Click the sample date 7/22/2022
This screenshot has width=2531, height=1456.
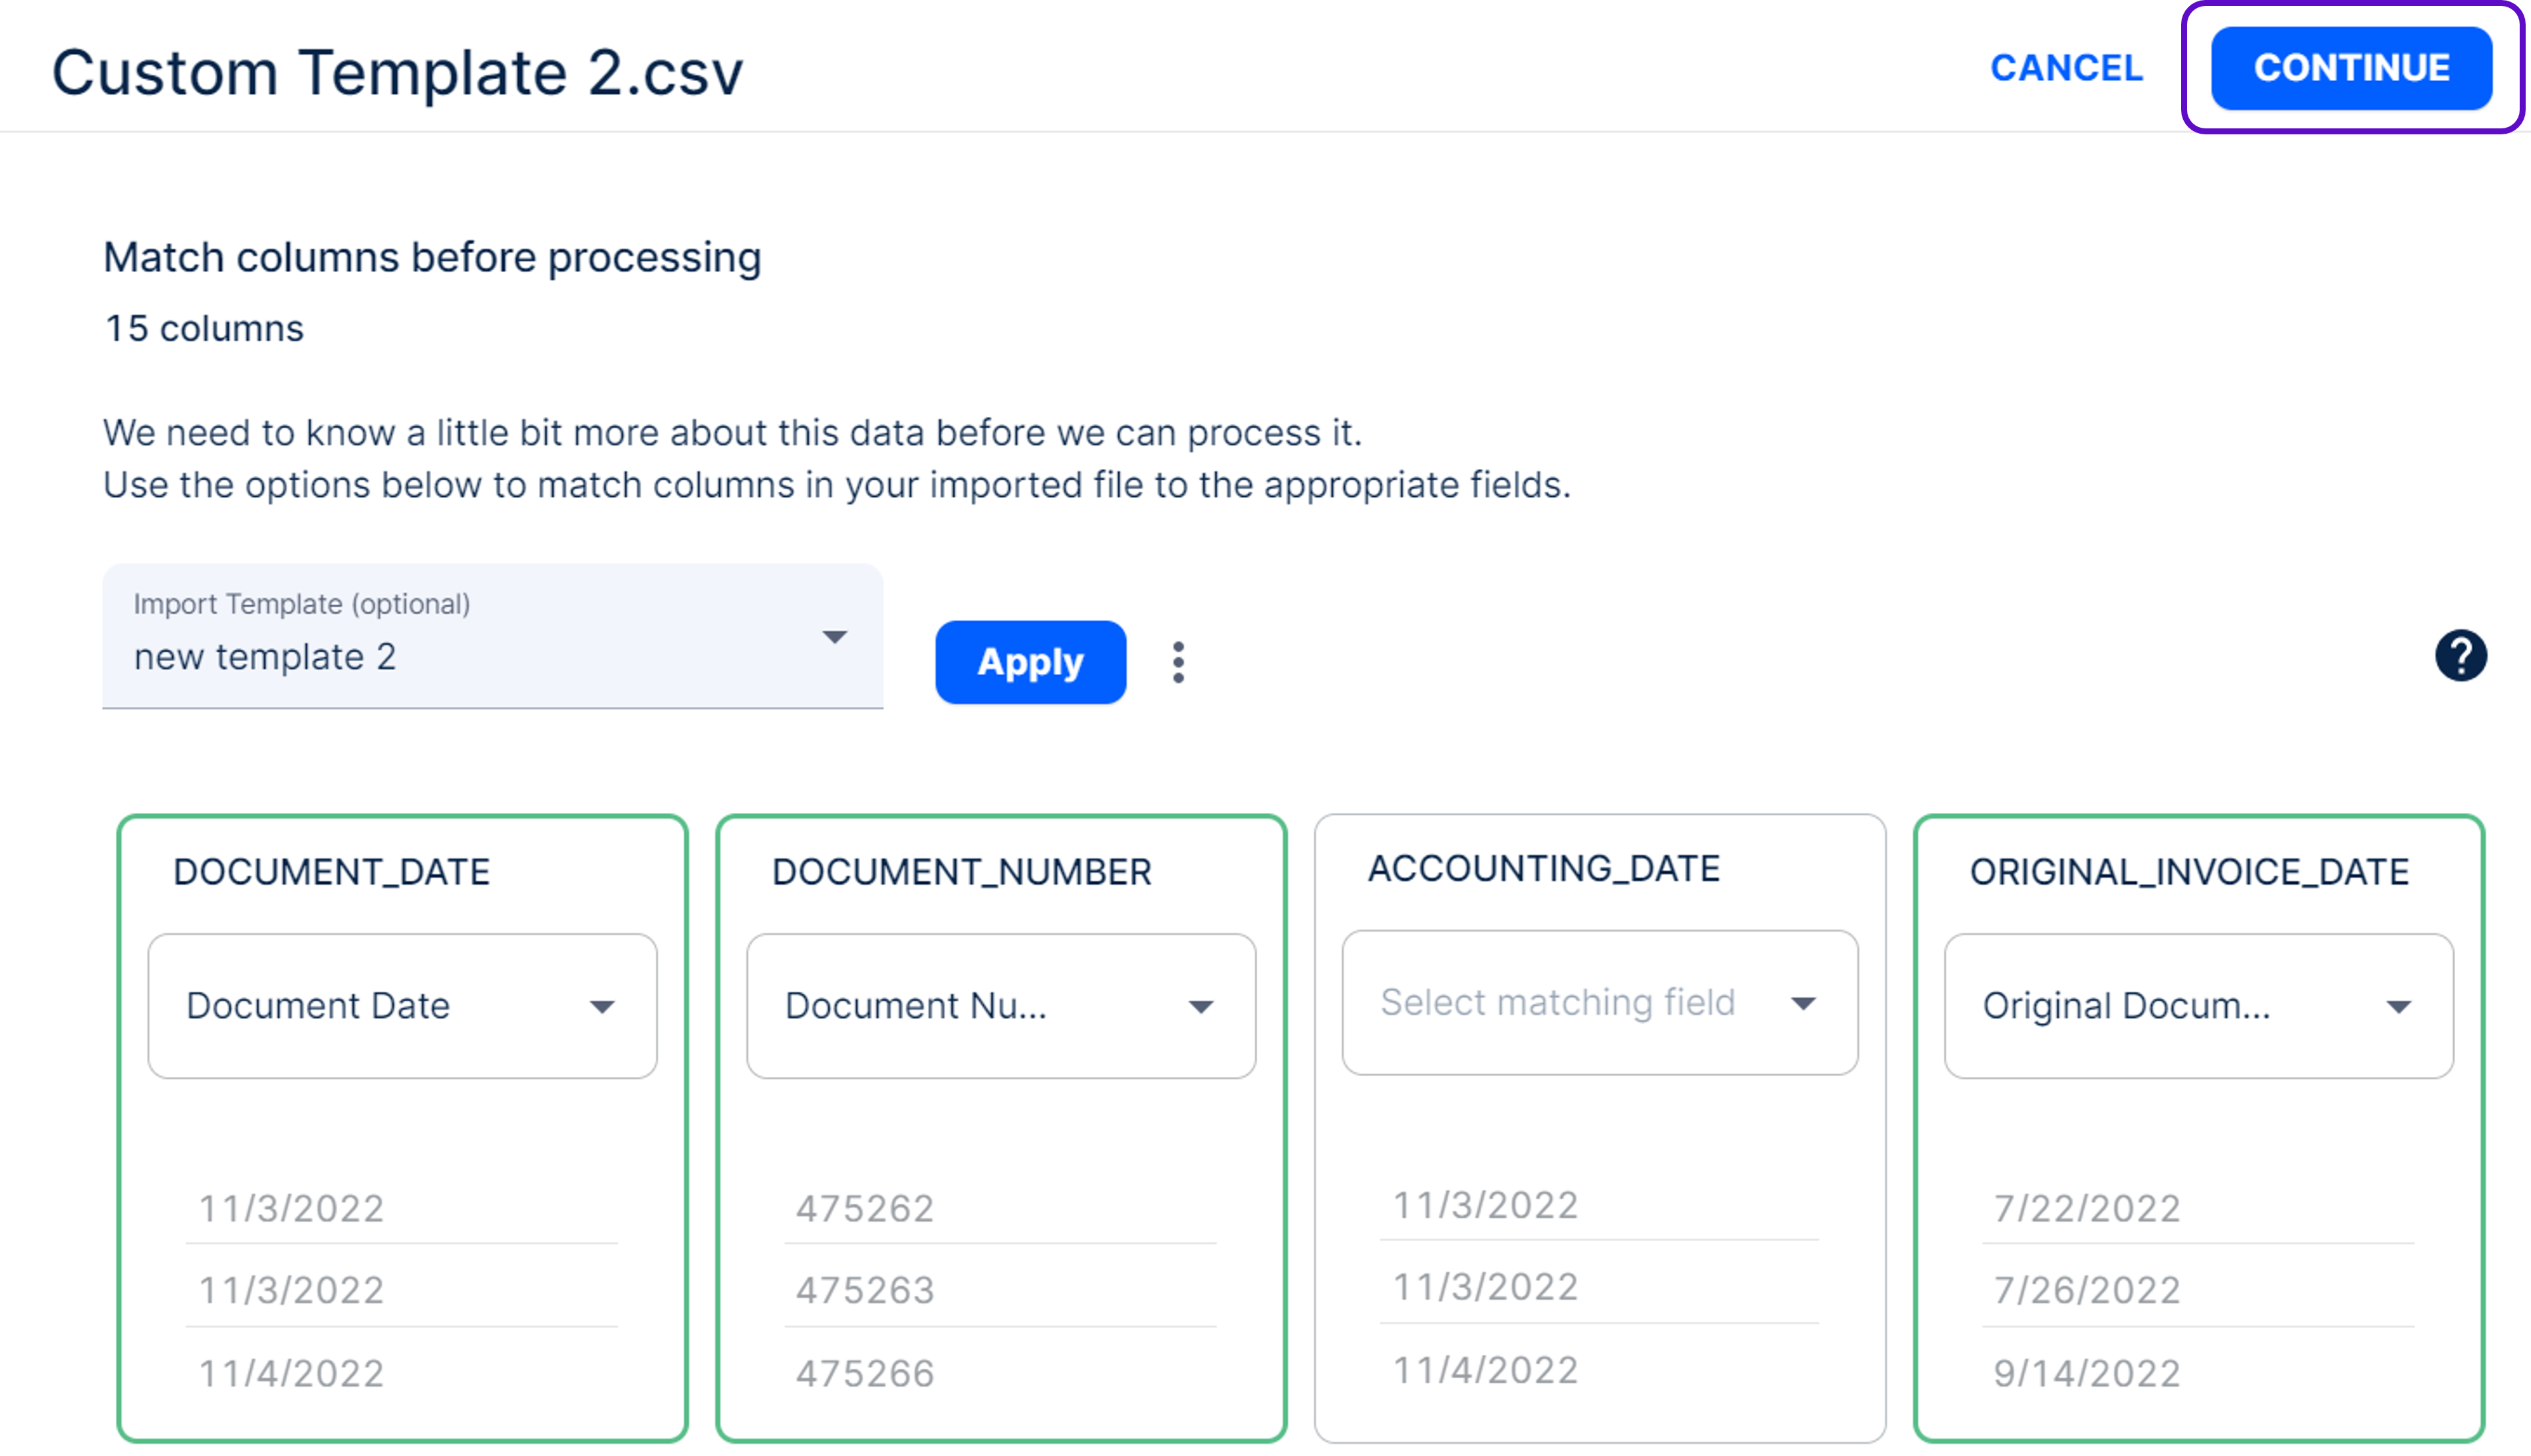click(x=2086, y=1209)
